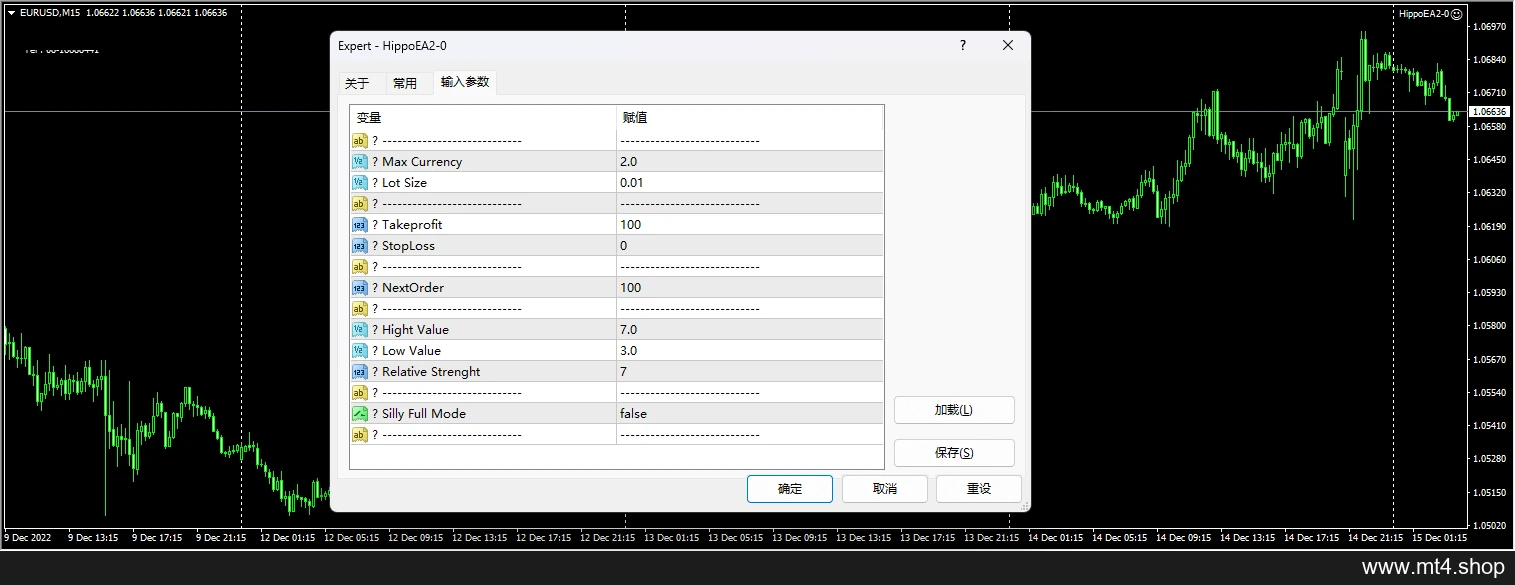
Task: Select the Hight Value cell 7.0
Action: [750, 330]
